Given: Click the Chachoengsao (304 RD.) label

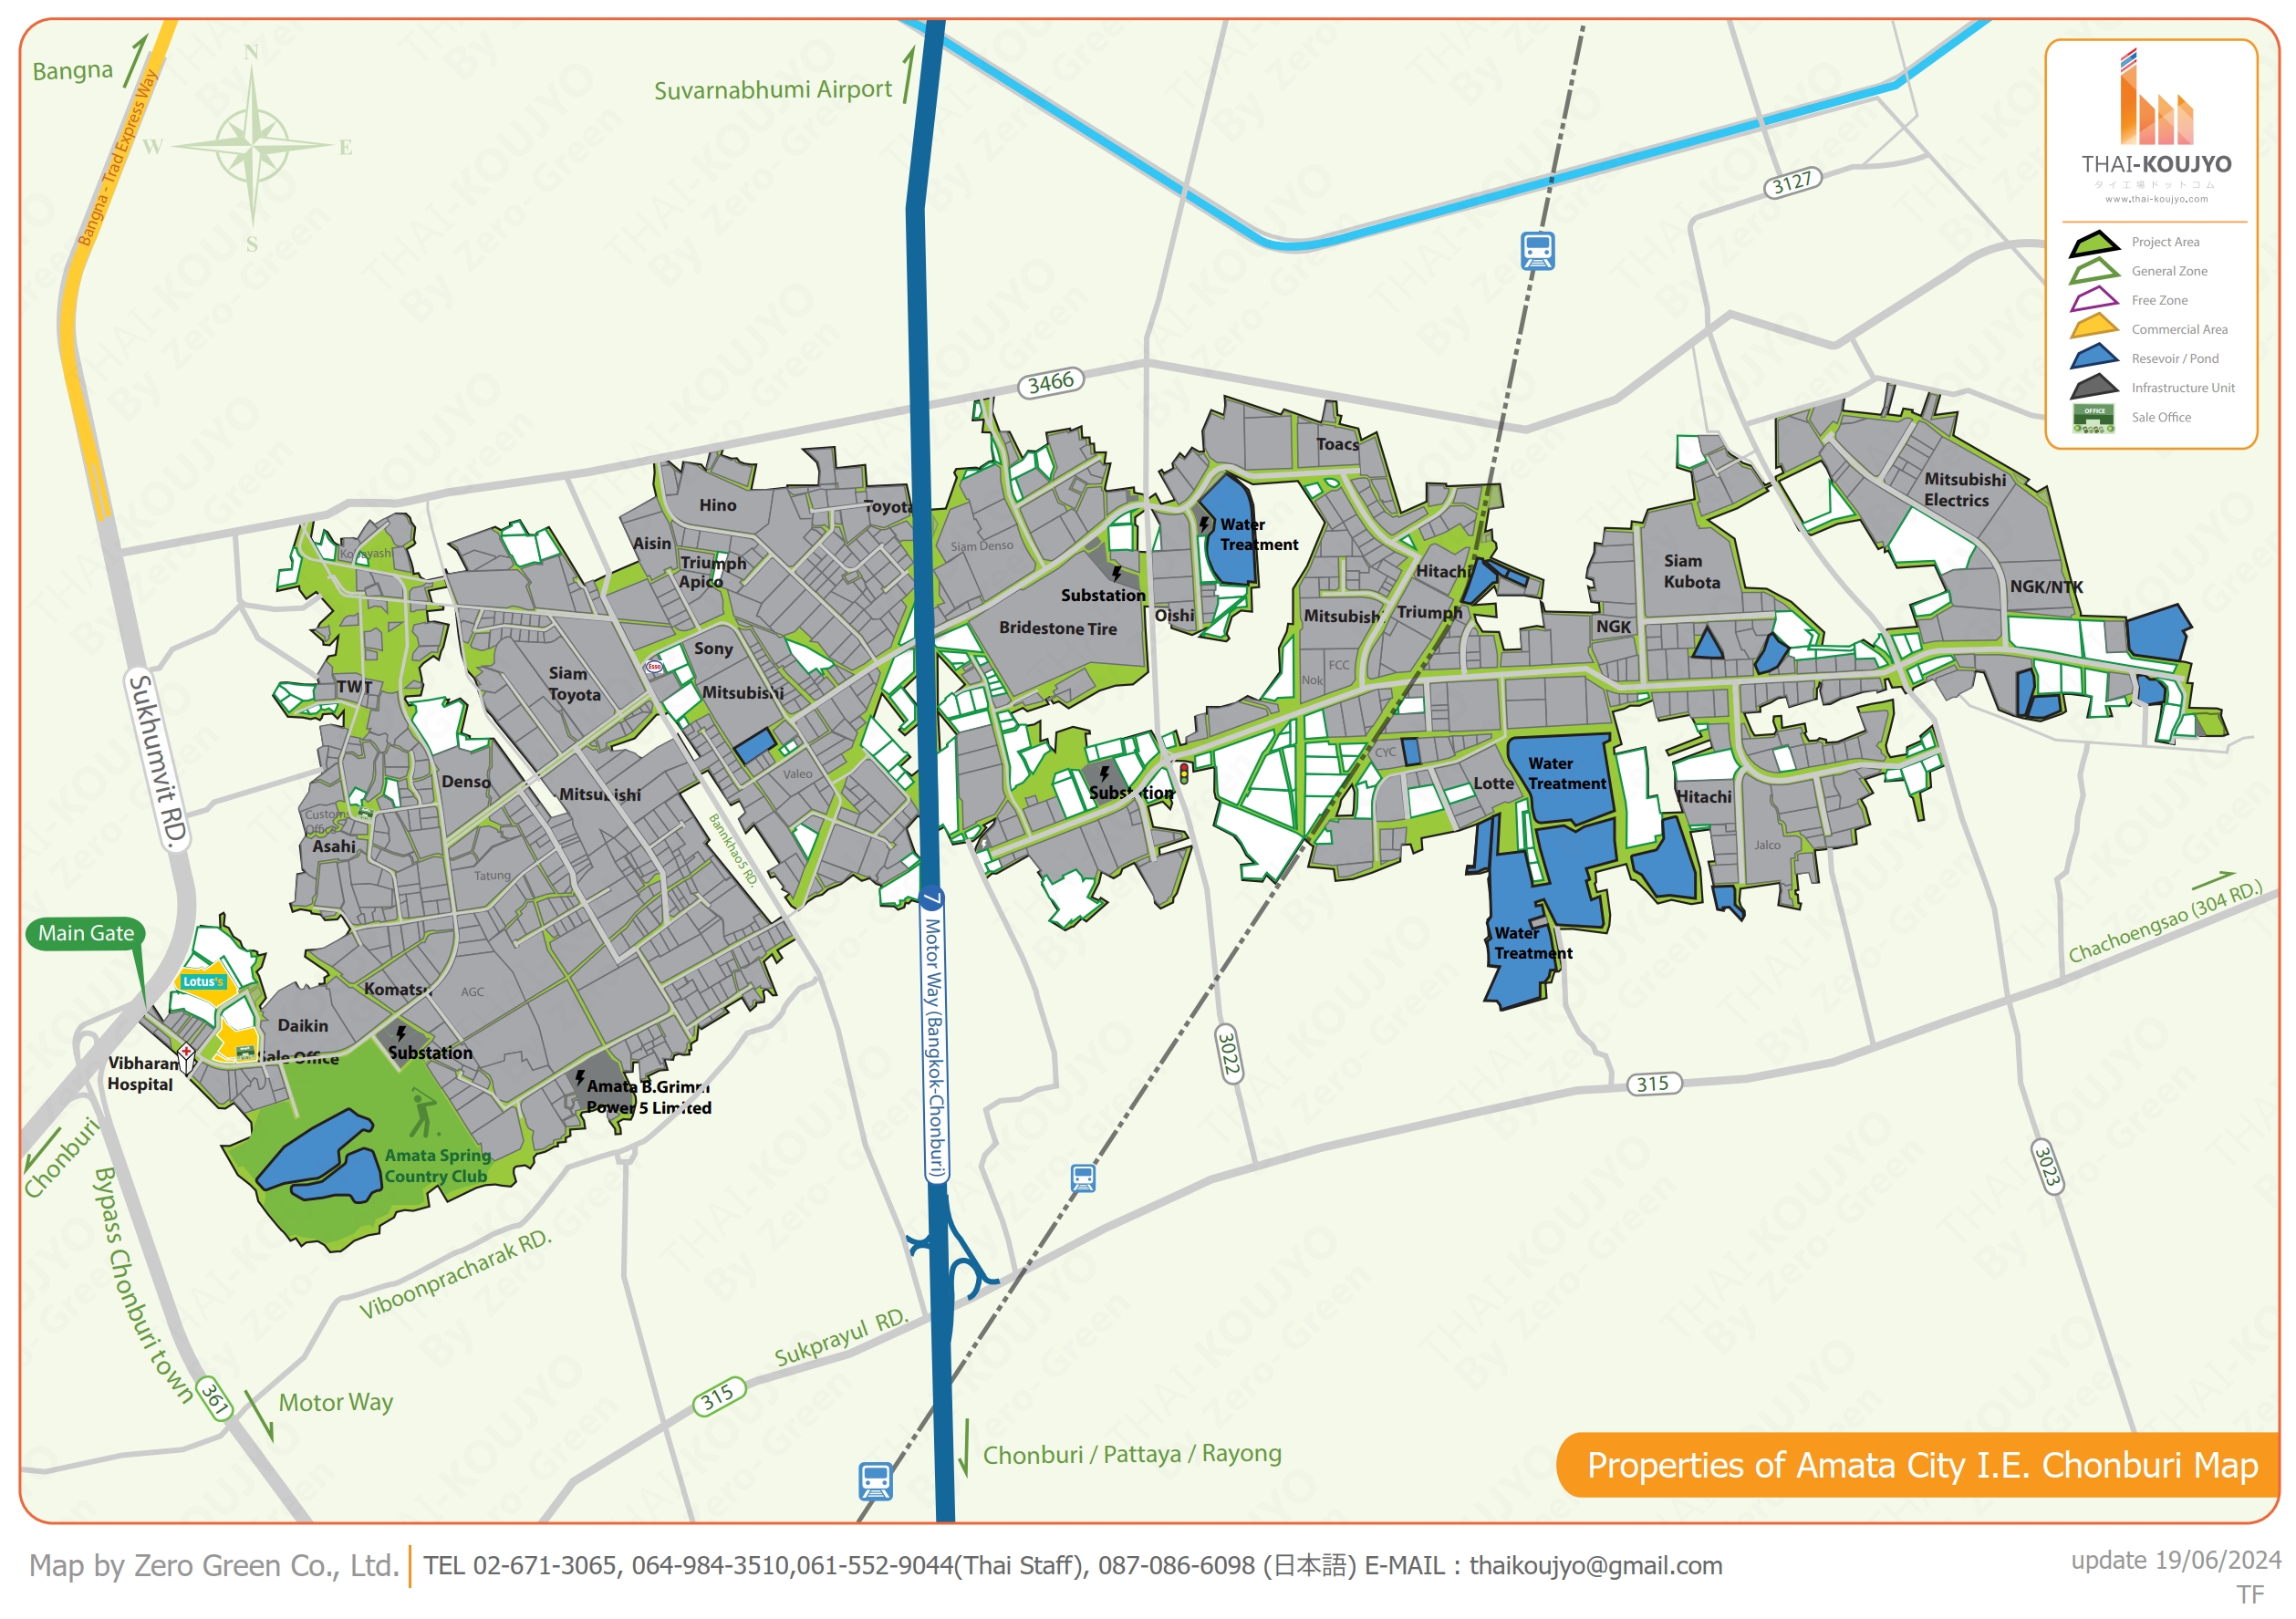Looking at the screenshot, I should tap(2165, 922).
